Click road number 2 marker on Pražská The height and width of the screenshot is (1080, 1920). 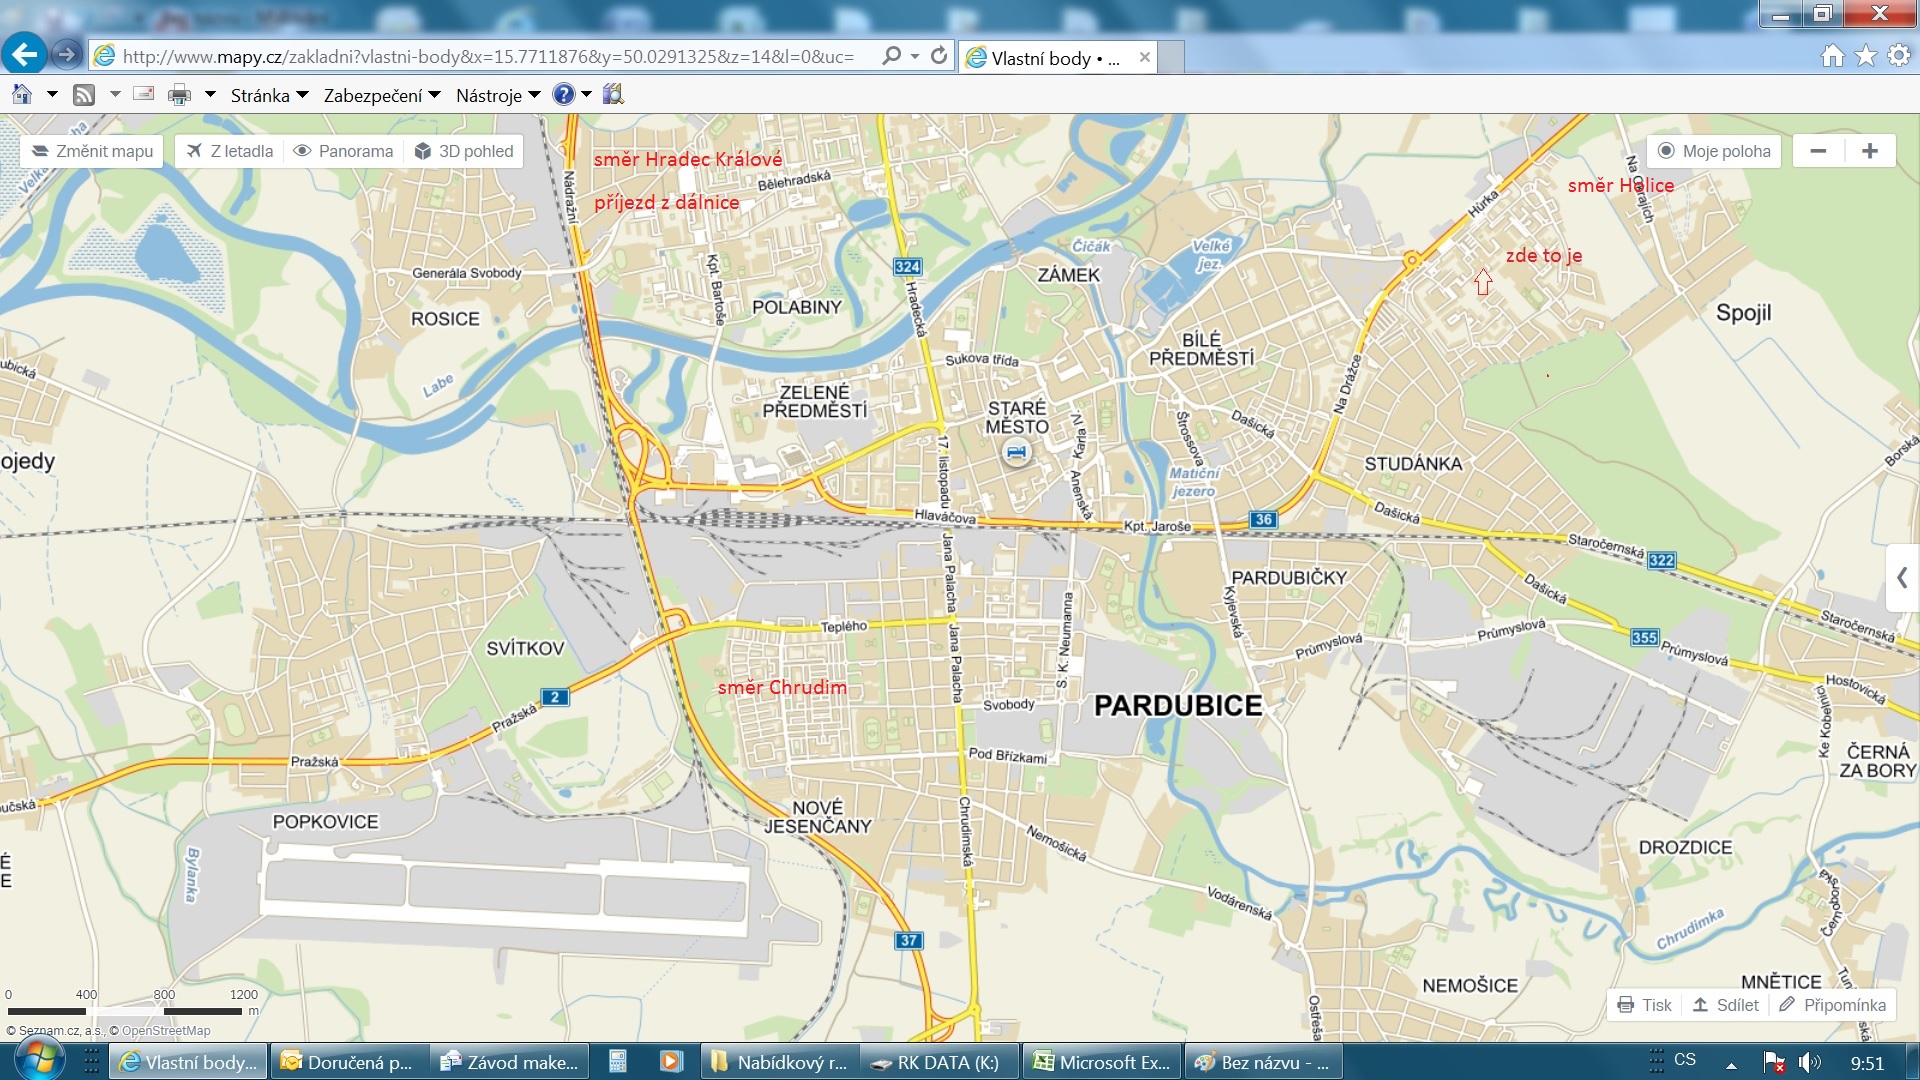(x=555, y=697)
